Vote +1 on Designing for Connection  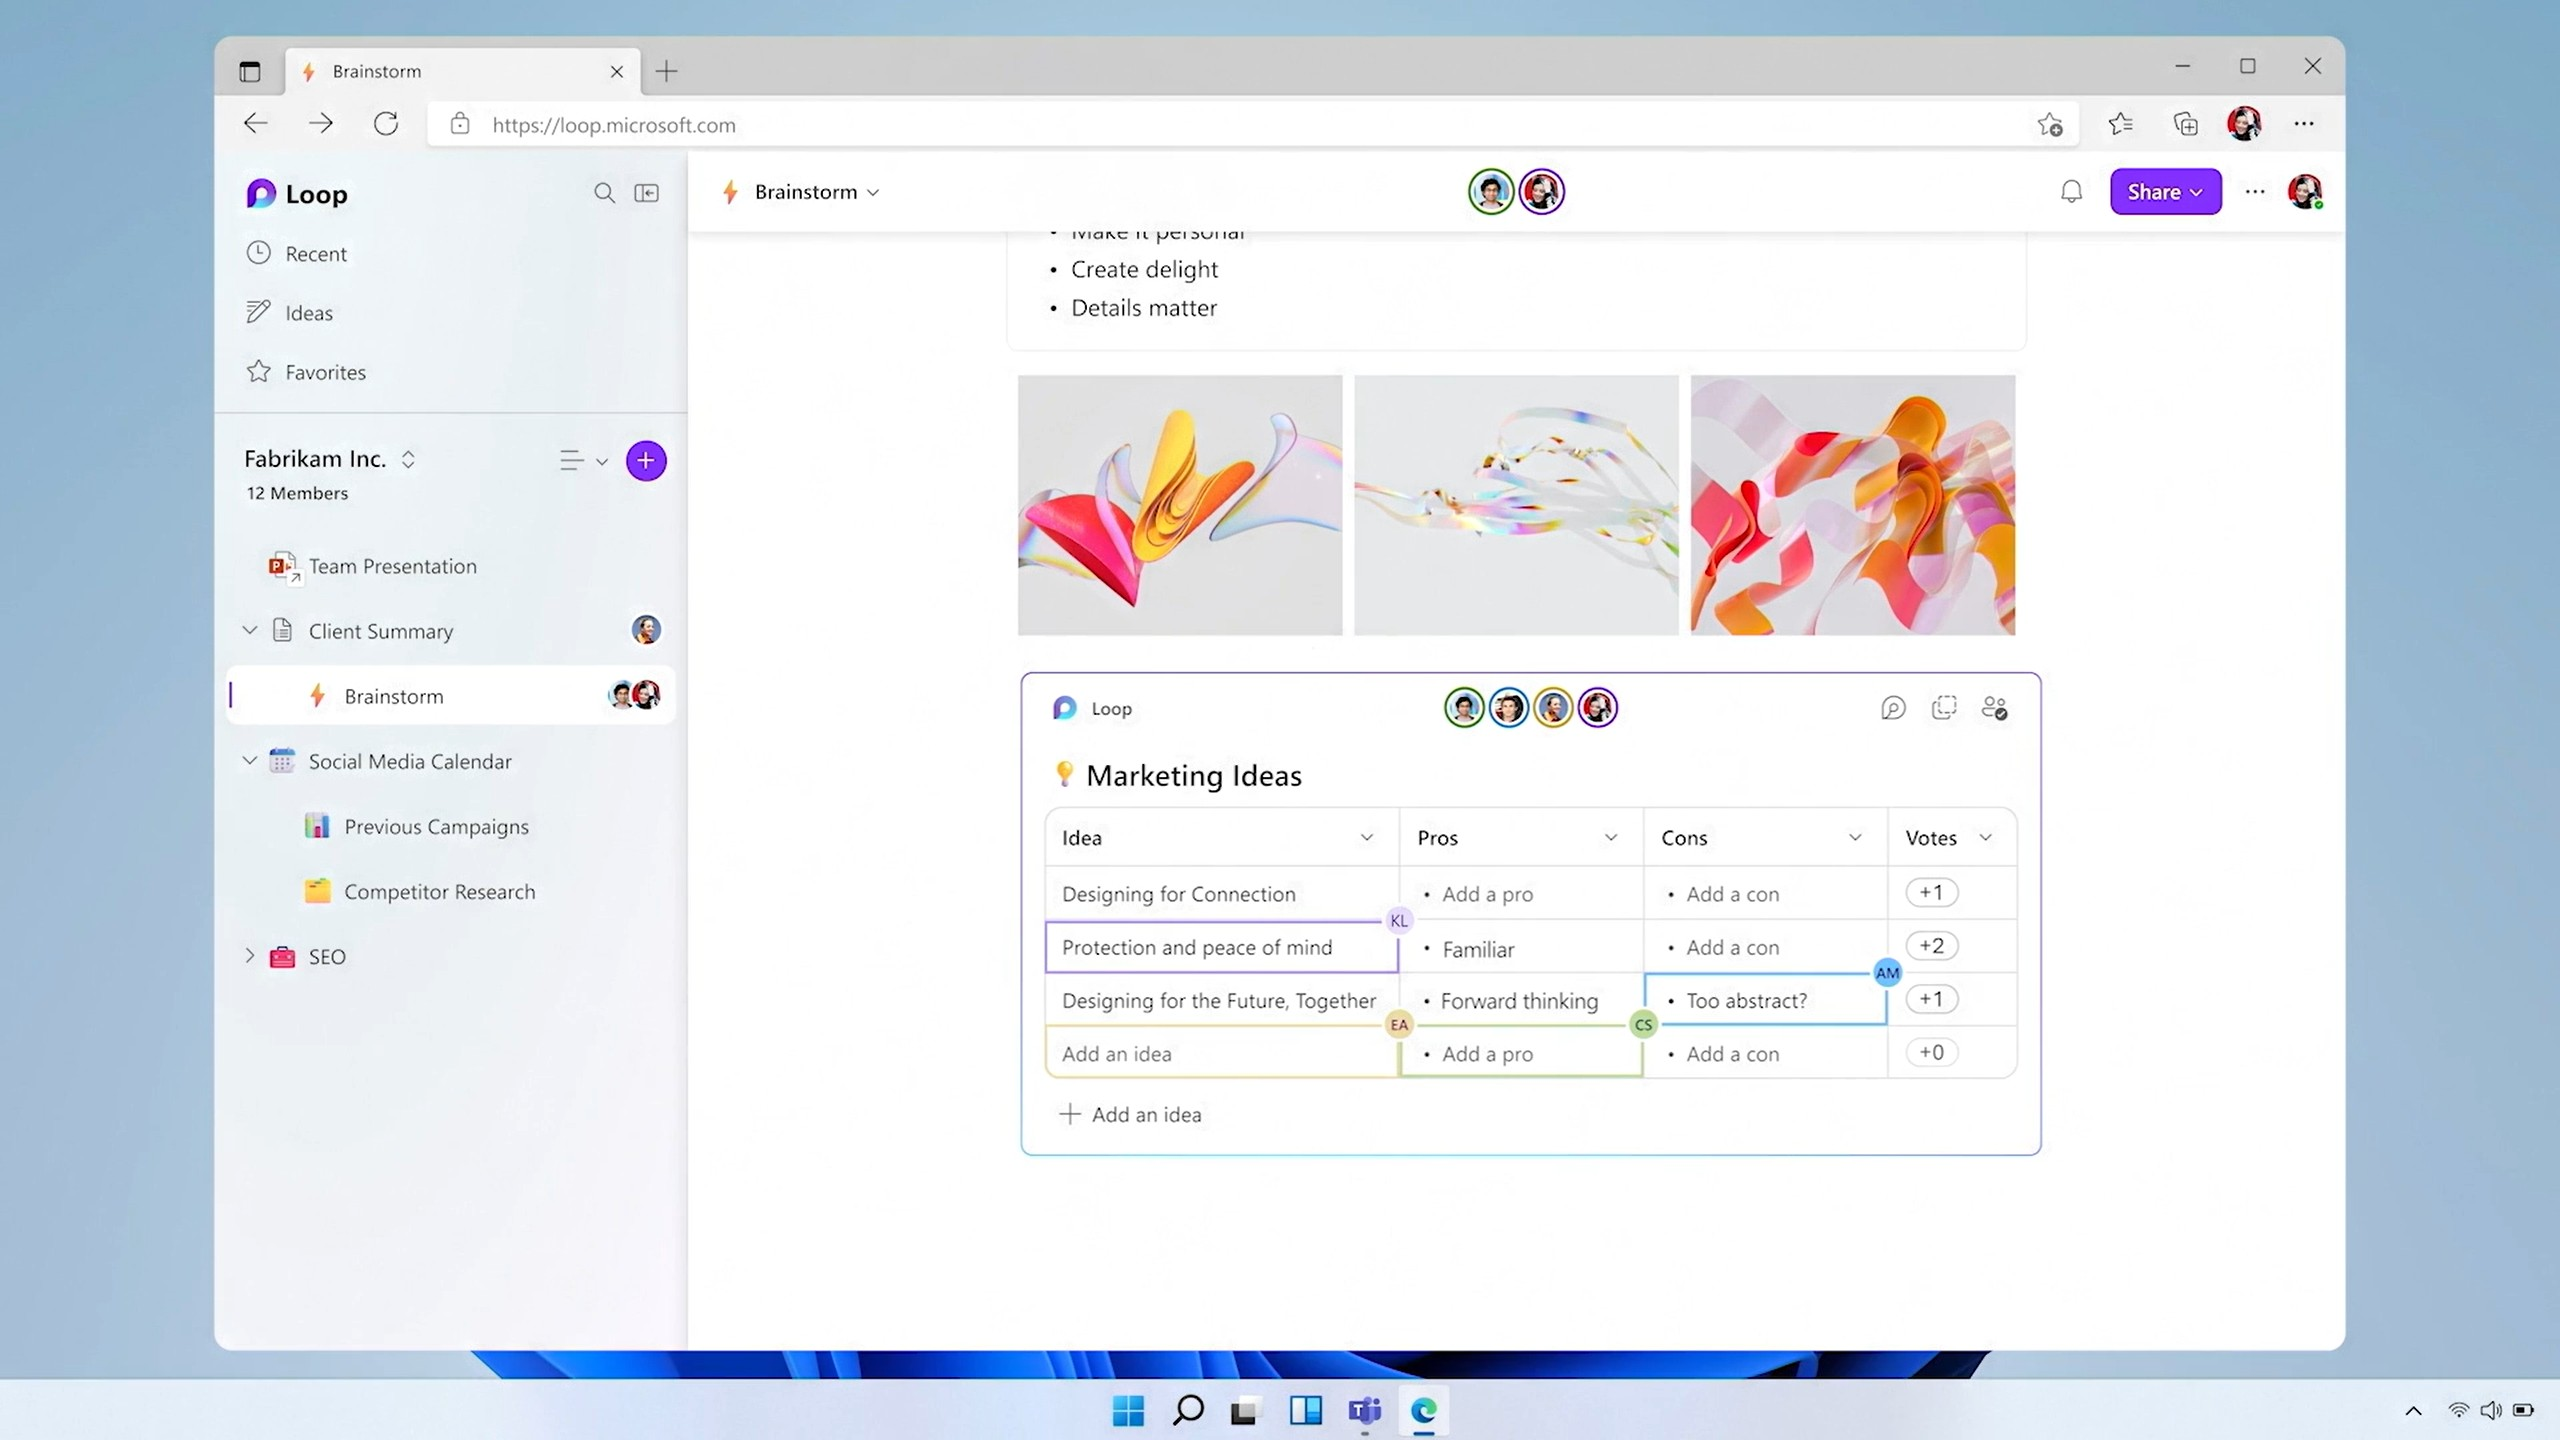[1931, 892]
